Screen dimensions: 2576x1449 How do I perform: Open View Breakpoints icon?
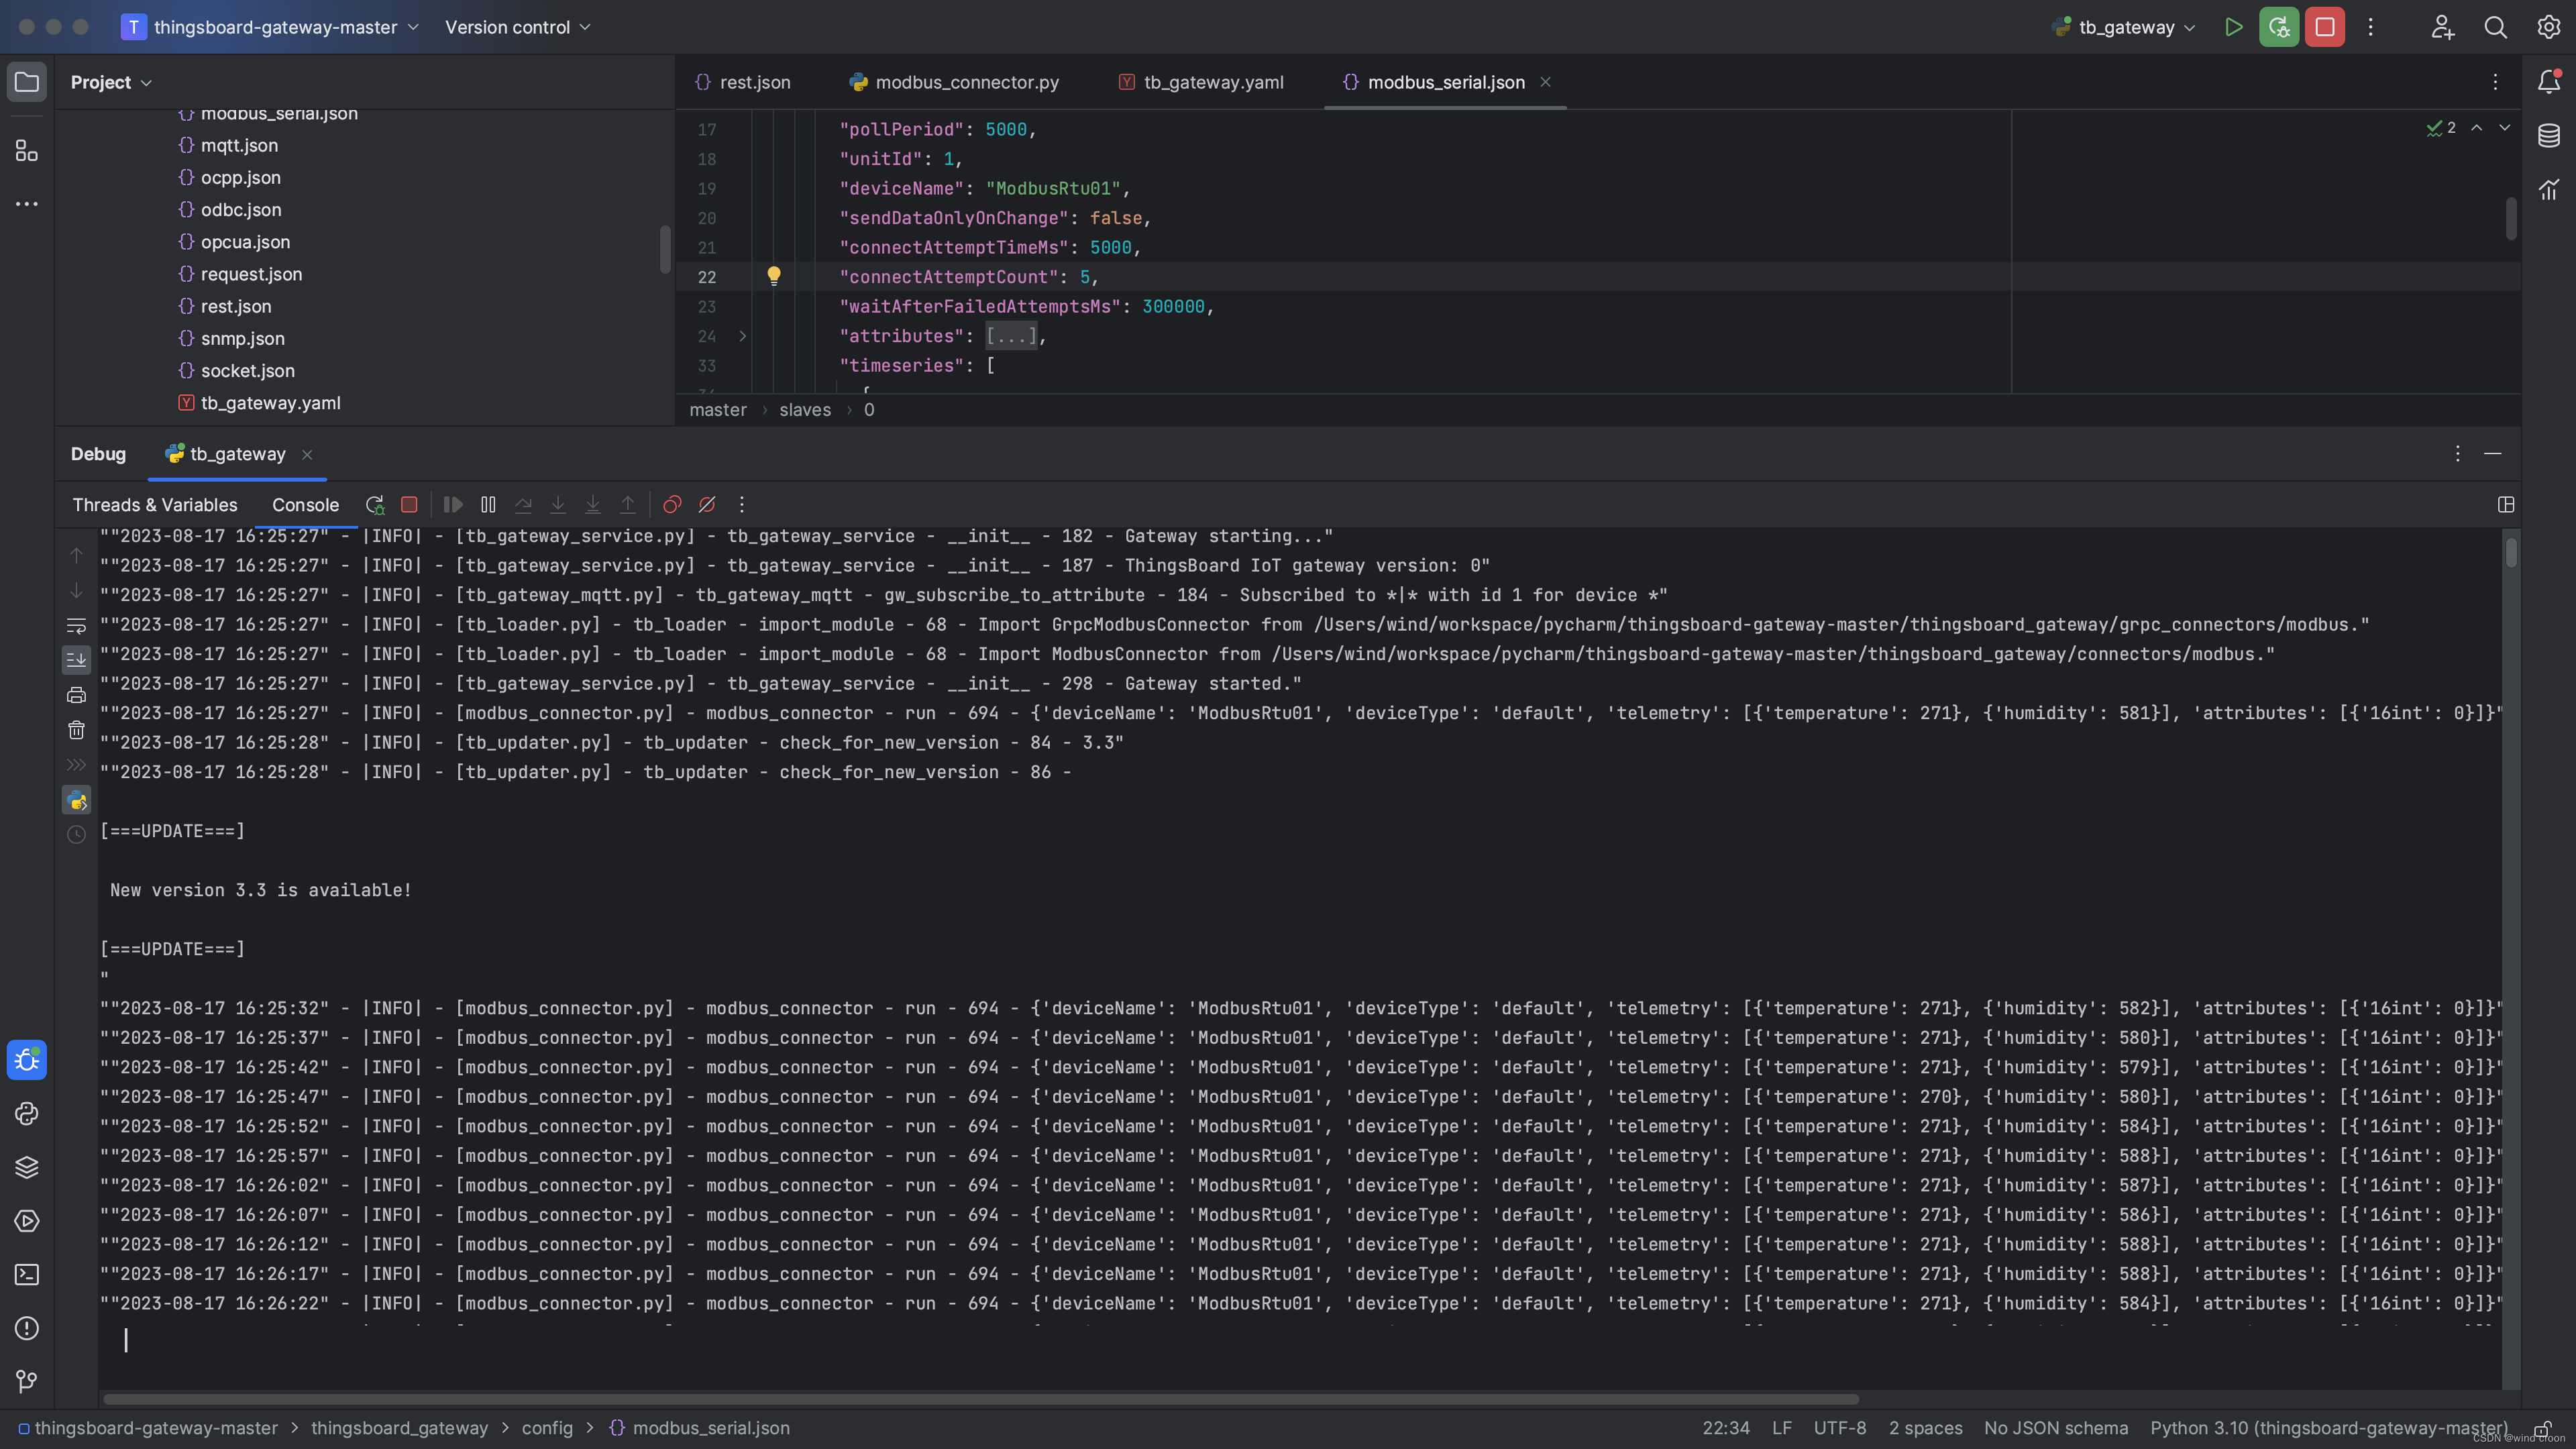pyautogui.click(x=672, y=505)
